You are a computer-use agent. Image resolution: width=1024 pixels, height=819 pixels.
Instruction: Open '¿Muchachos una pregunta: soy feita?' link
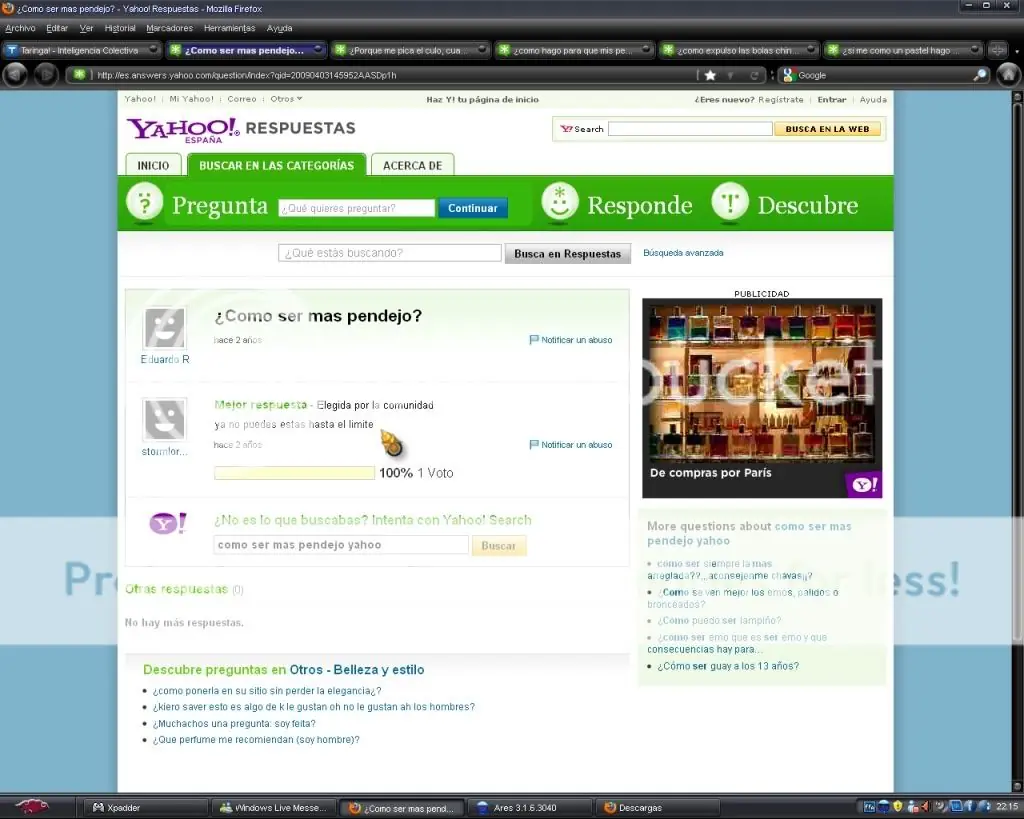point(234,724)
